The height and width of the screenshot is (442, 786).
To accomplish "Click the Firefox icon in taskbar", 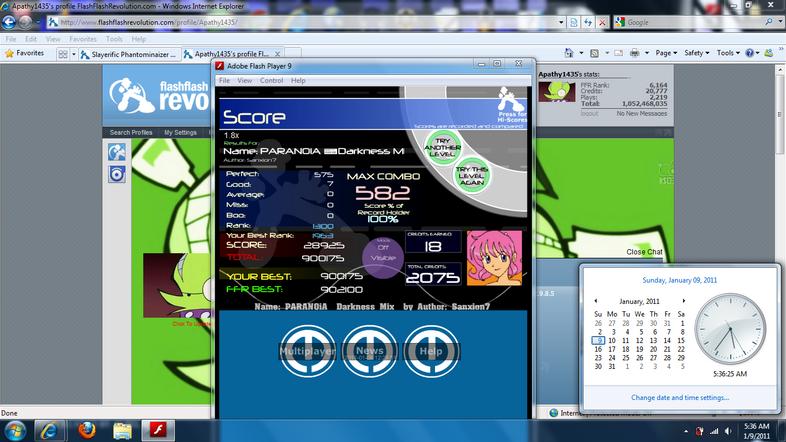I will pos(87,430).
